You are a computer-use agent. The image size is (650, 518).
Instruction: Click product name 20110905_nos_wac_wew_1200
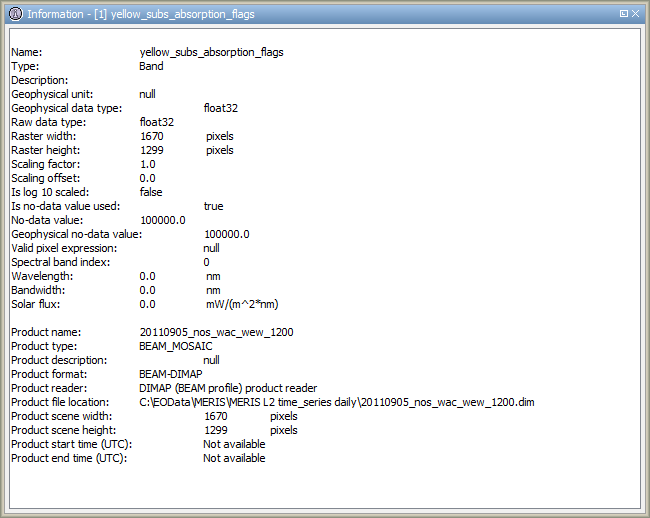[x=216, y=332]
